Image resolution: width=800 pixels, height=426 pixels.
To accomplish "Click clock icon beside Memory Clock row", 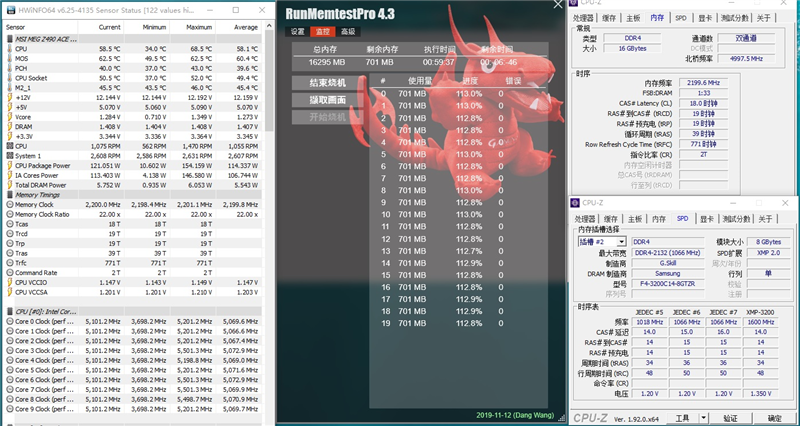I will [10, 205].
